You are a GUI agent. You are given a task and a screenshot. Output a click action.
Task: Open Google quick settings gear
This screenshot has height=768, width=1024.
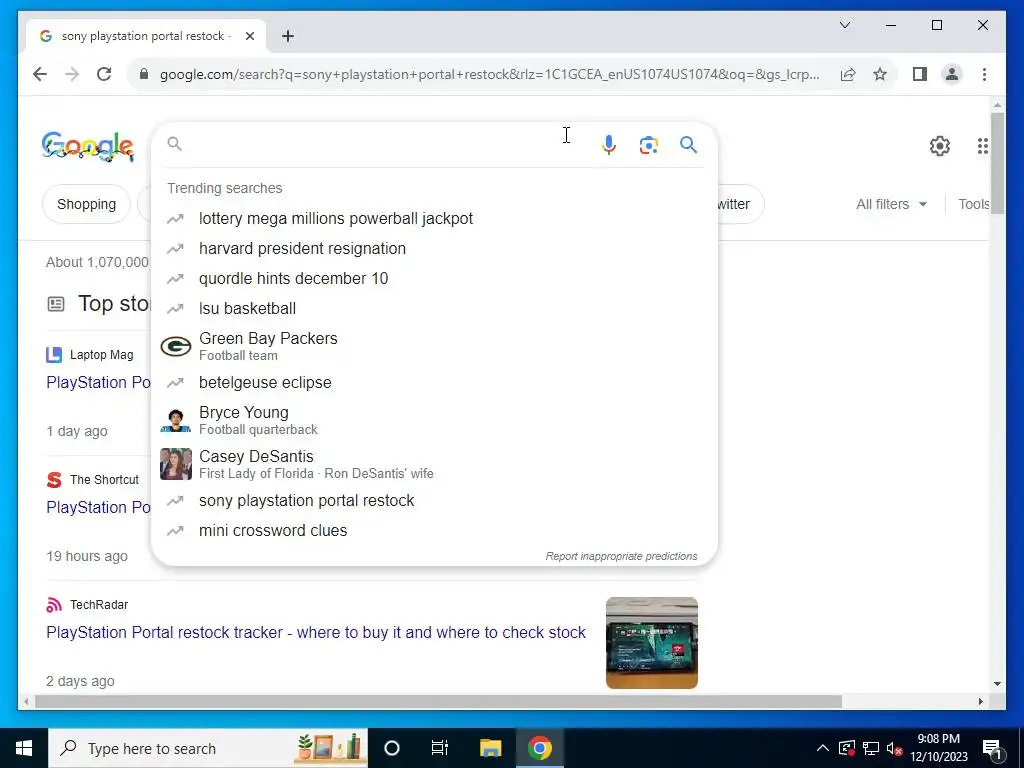940,146
